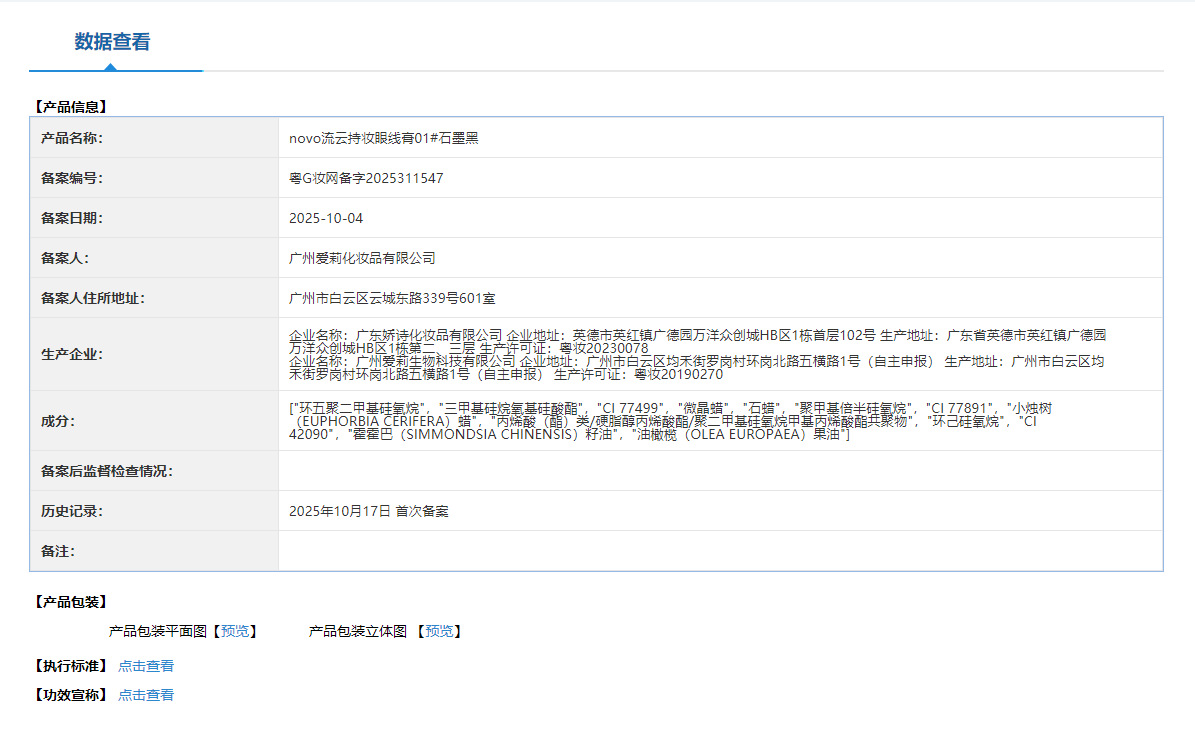Image resolution: width=1195 pixels, height=743 pixels.
Task: Click the 【产品包装】 section heading
Action: pos(70,603)
